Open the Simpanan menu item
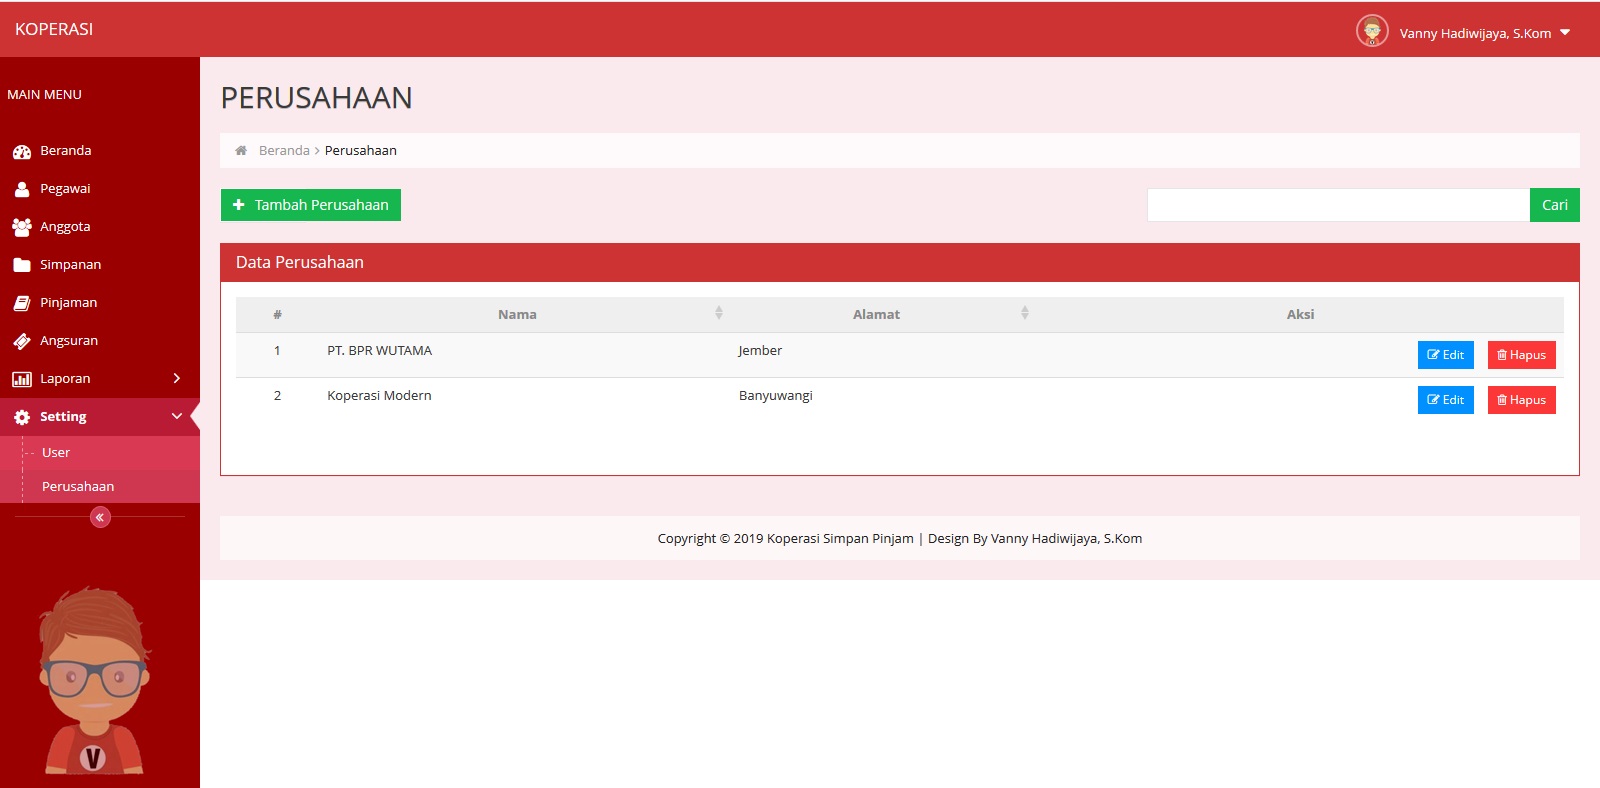 [100, 264]
